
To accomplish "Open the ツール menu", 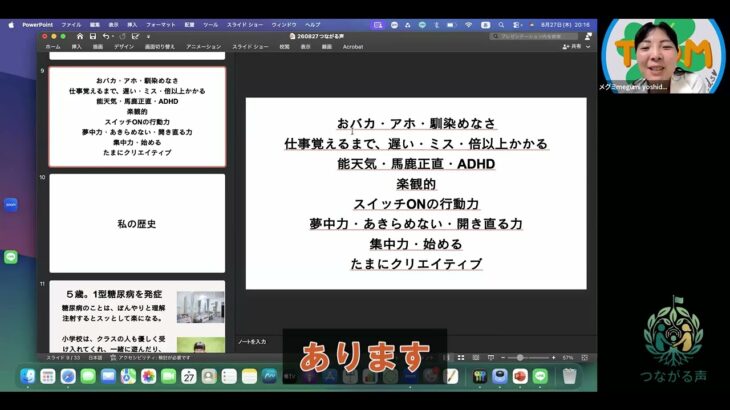I will tap(210, 25).
